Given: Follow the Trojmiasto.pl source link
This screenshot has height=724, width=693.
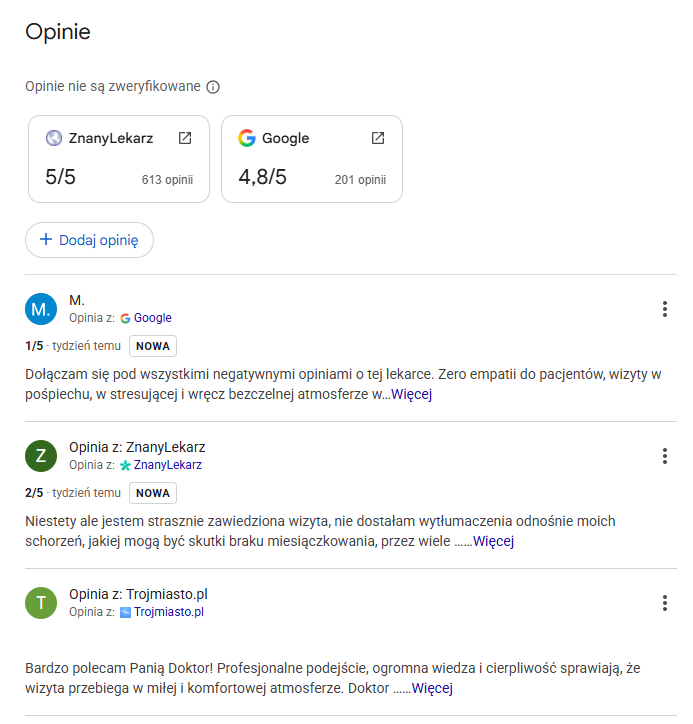Looking at the screenshot, I should (169, 612).
